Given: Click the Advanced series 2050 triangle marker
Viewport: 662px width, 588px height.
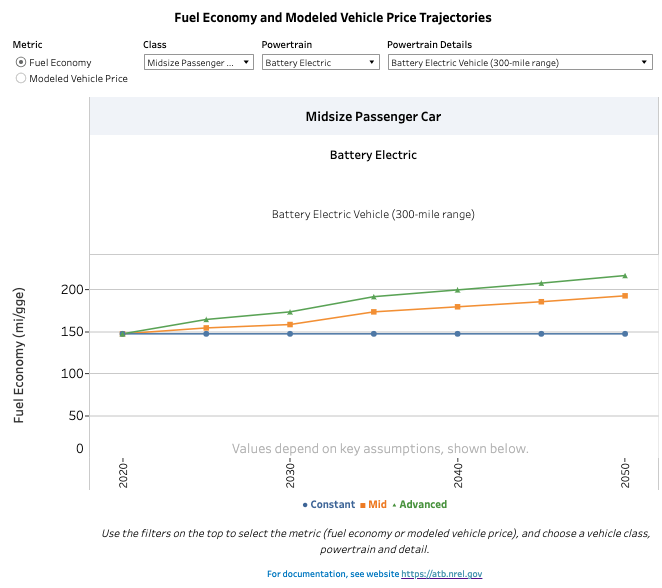Looking at the screenshot, I should pos(625,276).
